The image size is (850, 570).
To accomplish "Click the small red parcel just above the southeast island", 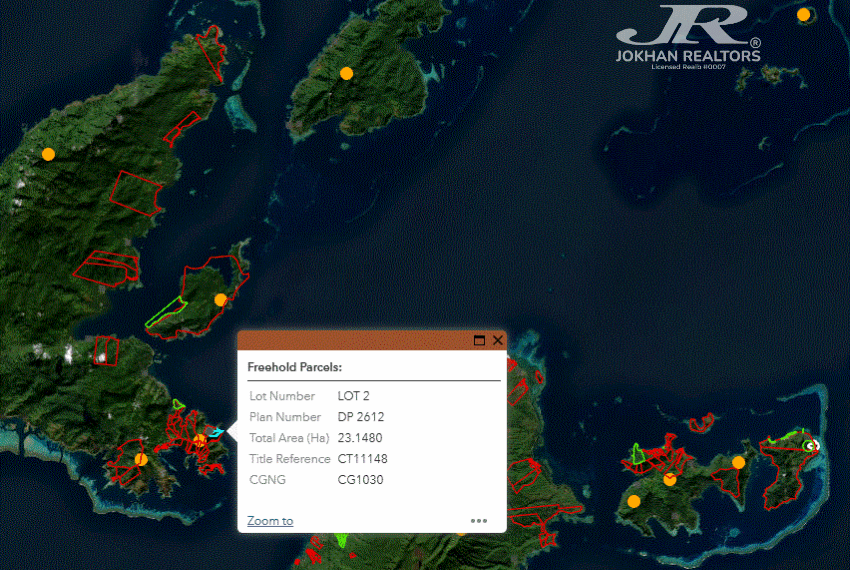I will 702,420.
